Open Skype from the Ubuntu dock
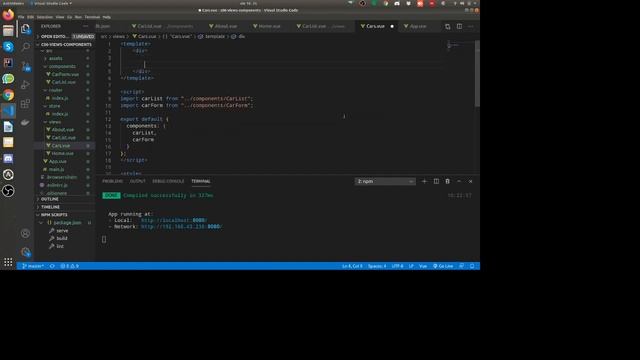The height and width of the screenshot is (360, 640). coord(8,47)
